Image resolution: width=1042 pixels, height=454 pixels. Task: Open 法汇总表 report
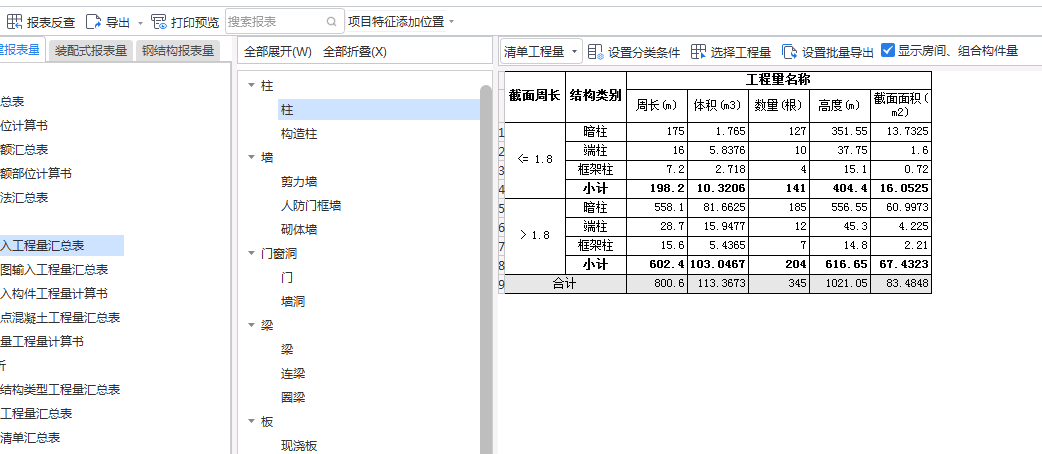pos(25,197)
